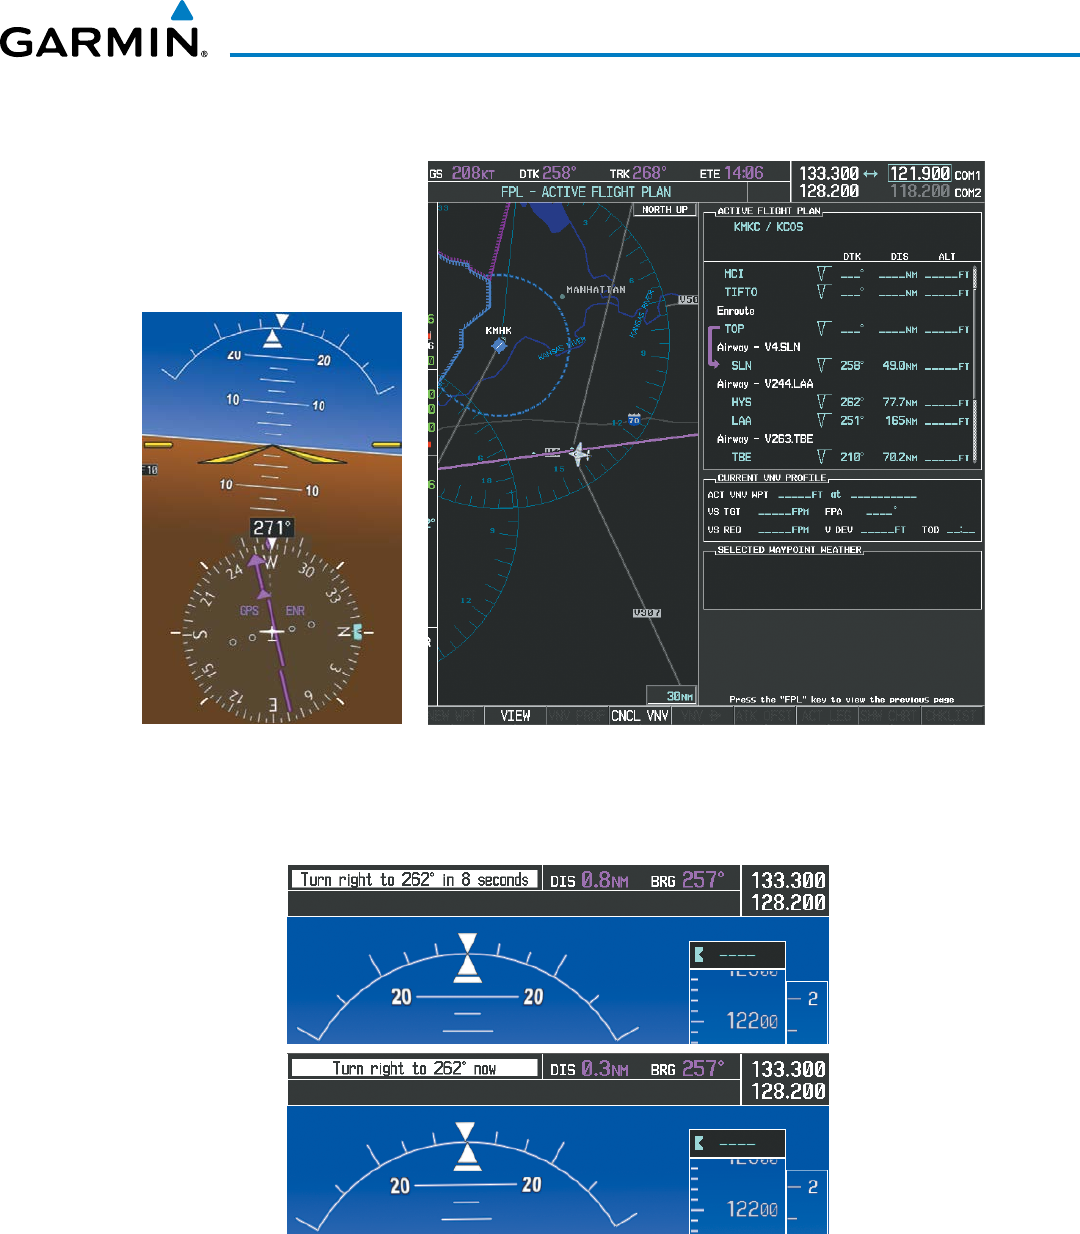Image resolution: width=1080 pixels, height=1234 pixels.
Task: Click the DIS 0.8NM readout
Action: click(590, 880)
